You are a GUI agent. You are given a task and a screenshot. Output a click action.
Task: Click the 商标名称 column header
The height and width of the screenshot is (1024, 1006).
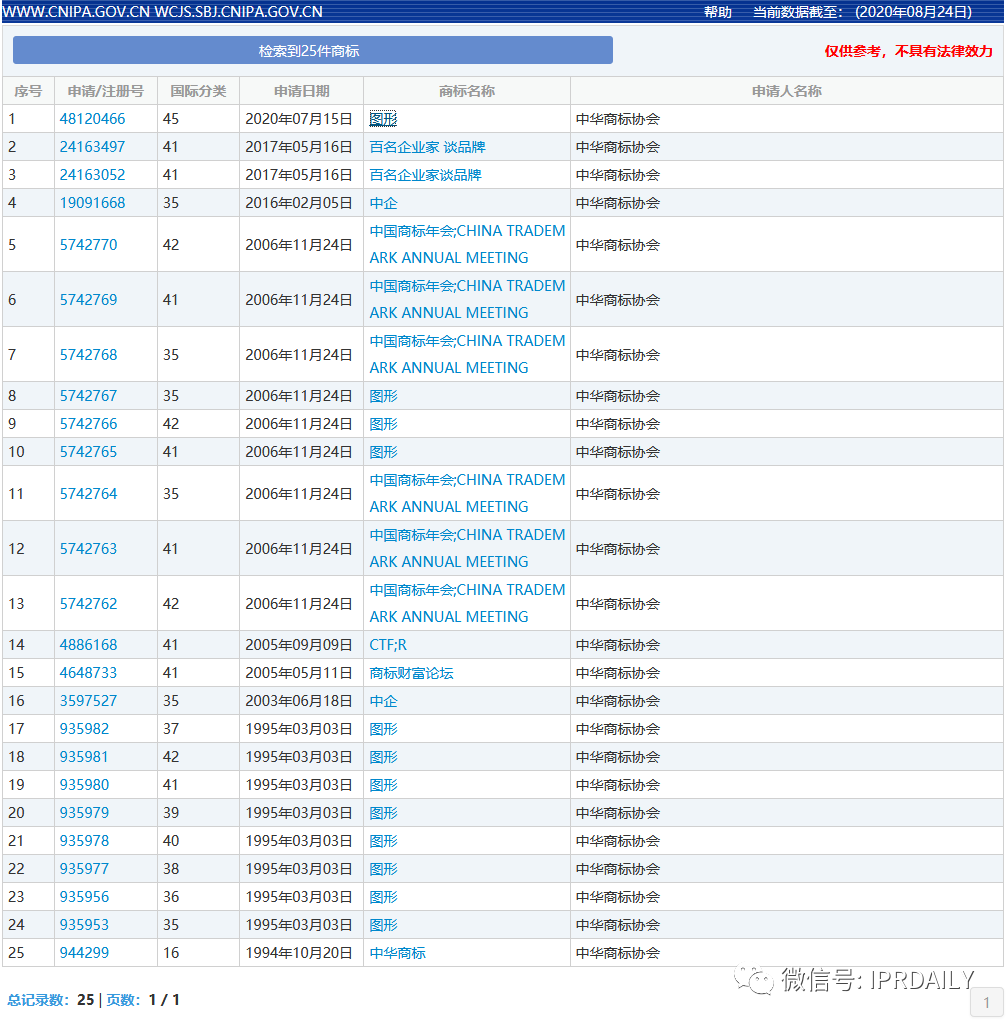pyautogui.click(x=466, y=91)
